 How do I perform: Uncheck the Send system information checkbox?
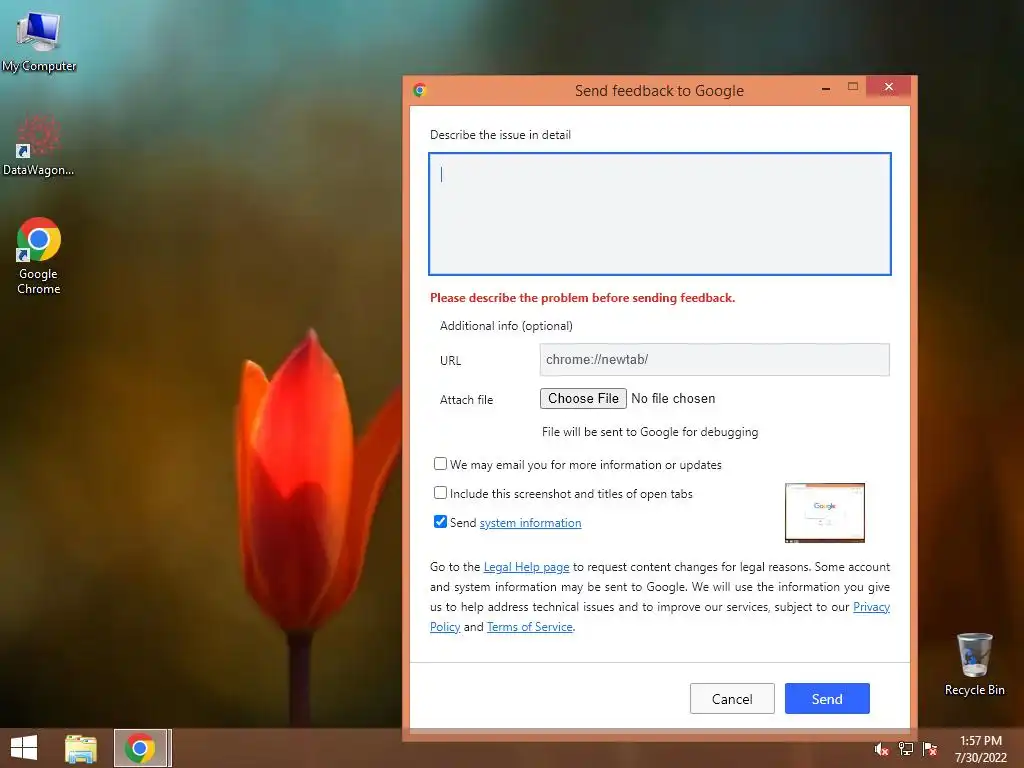(x=440, y=521)
